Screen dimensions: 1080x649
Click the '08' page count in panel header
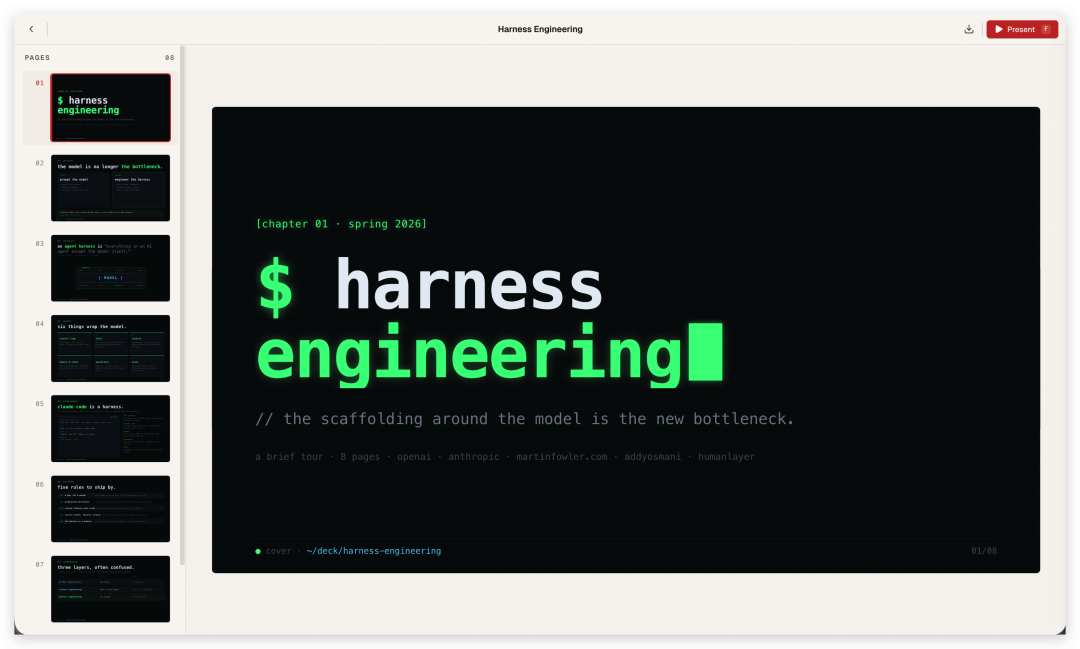pyautogui.click(x=169, y=58)
